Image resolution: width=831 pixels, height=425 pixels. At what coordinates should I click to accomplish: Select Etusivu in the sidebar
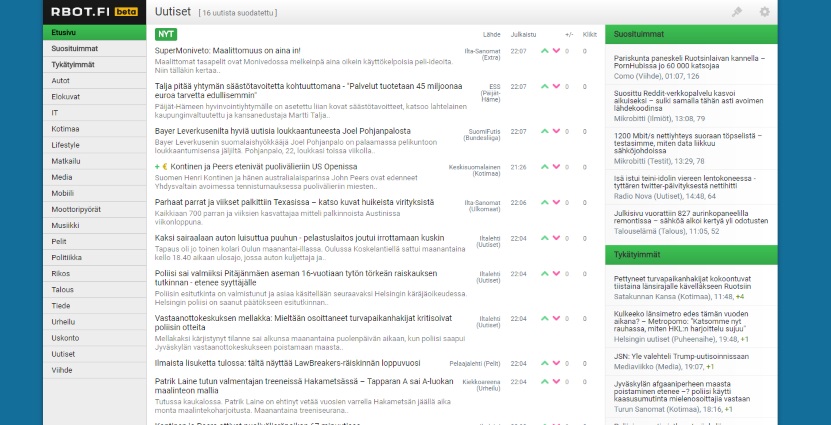pos(94,33)
